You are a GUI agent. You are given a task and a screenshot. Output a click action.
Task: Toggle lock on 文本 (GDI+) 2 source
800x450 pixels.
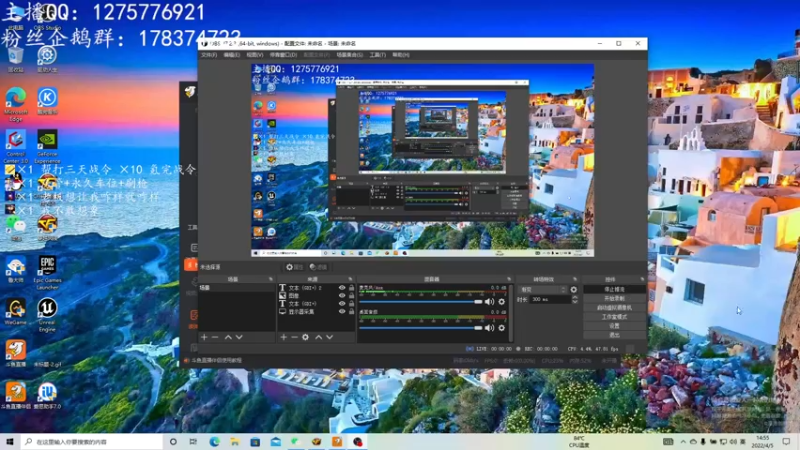pyautogui.click(x=351, y=288)
